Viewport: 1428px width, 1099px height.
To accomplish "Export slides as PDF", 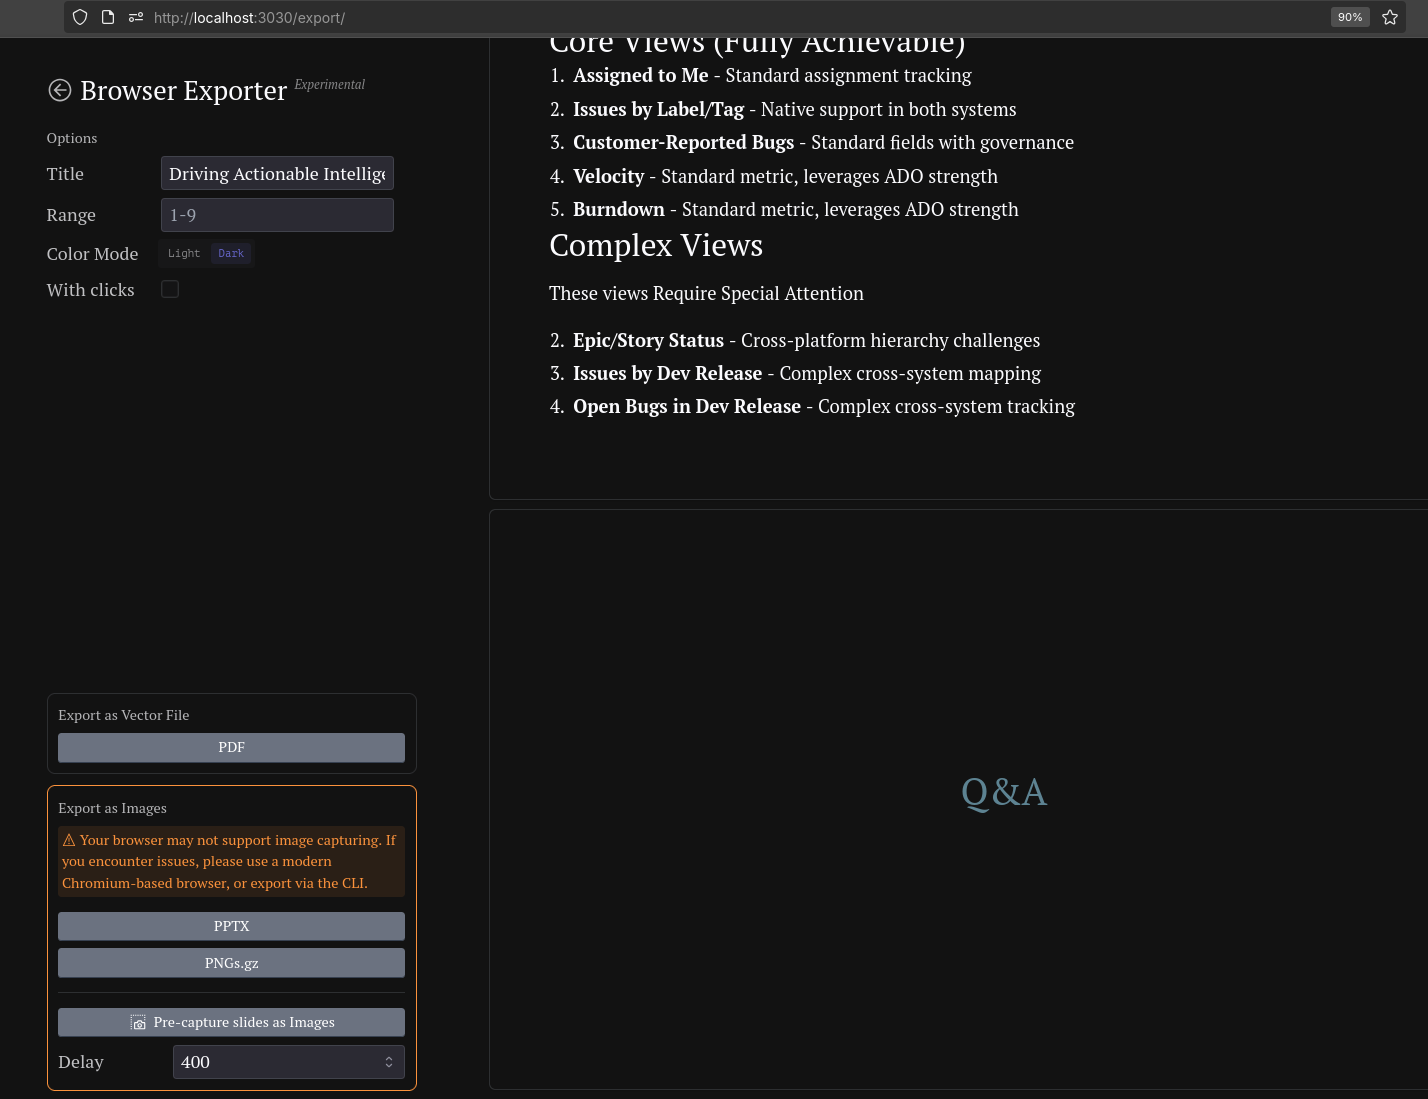I will (231, 747).
